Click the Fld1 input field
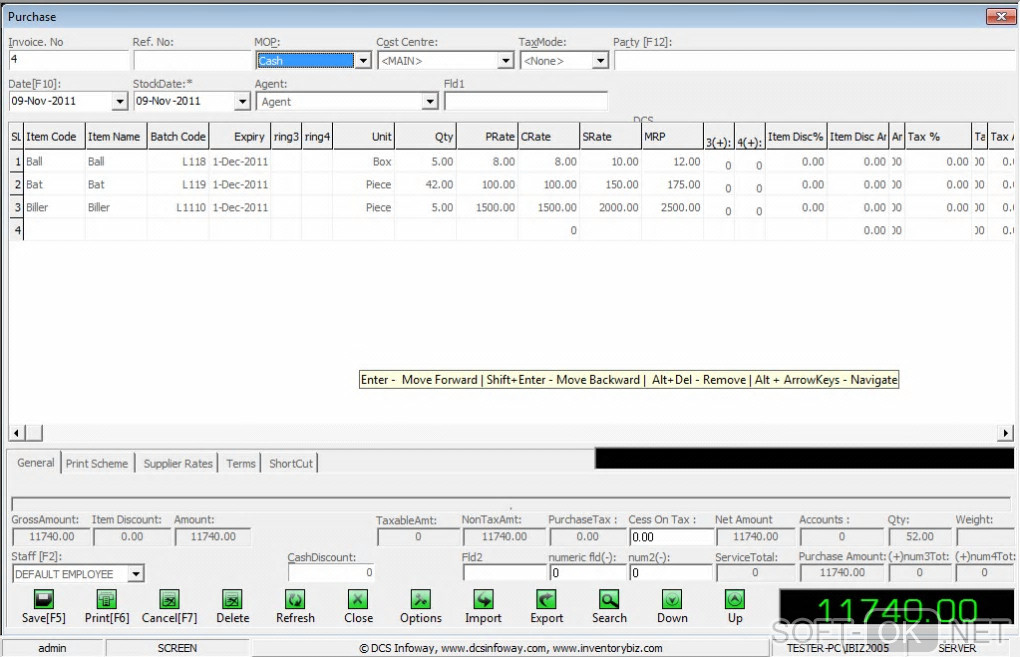The width and height of the screenshot is (1020, 657). [x=526, y=101]
